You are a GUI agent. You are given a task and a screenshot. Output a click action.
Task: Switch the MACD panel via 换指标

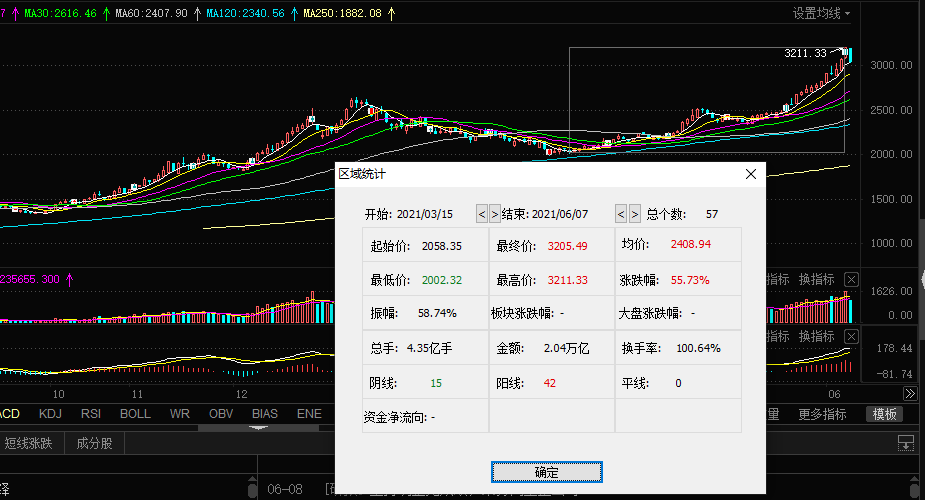coord(816,337)
